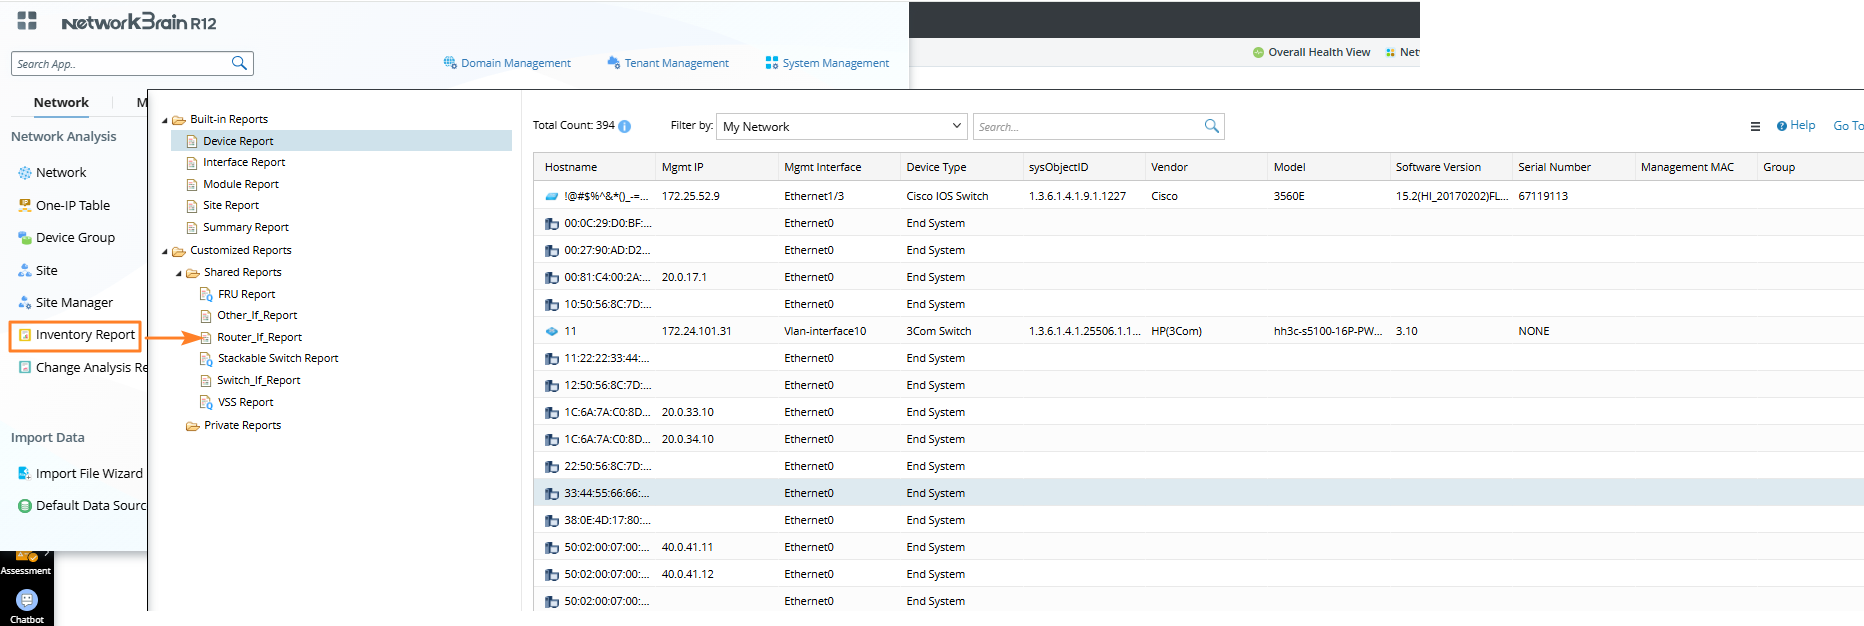This screenshot has width=1864, height=626.
Task: Click the device table search magnifier icon
Action: point(1211,126)
